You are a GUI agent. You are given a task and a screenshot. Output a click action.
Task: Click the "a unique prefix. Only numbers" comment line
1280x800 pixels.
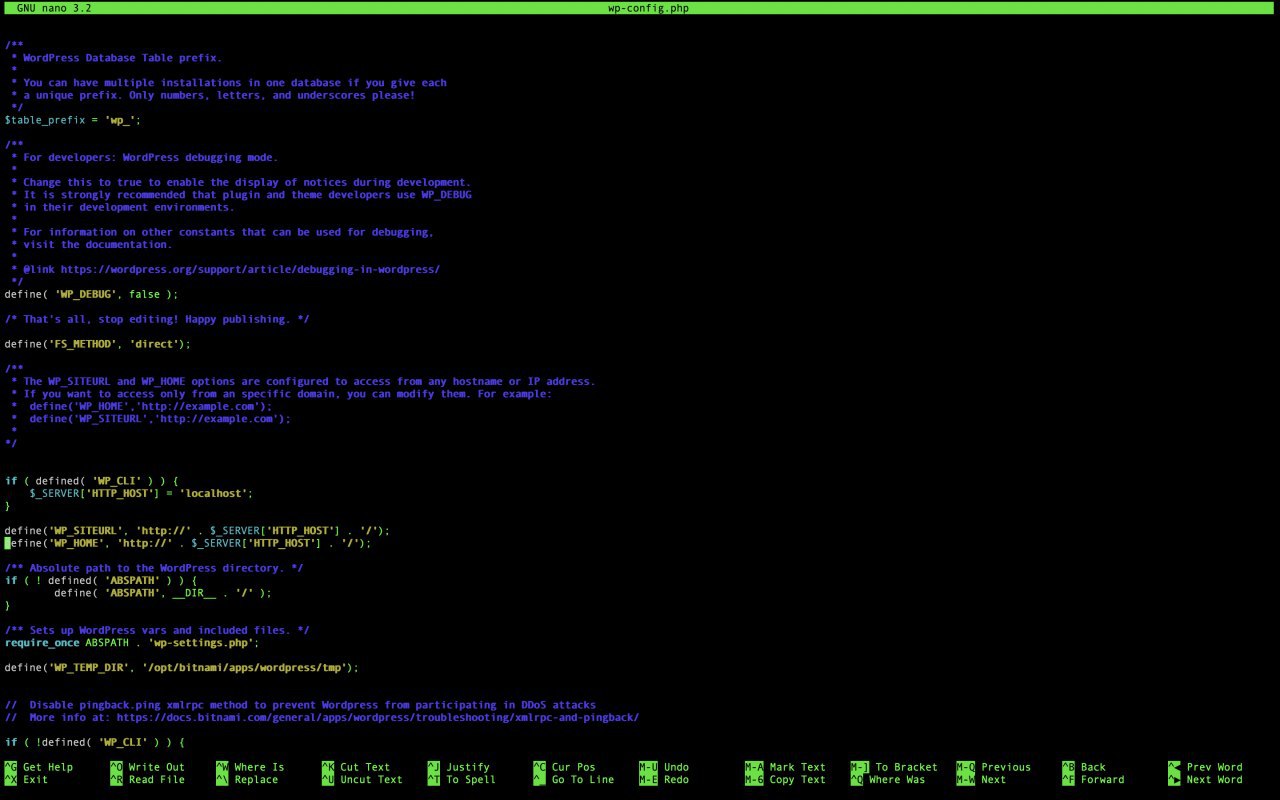(219, 95)
